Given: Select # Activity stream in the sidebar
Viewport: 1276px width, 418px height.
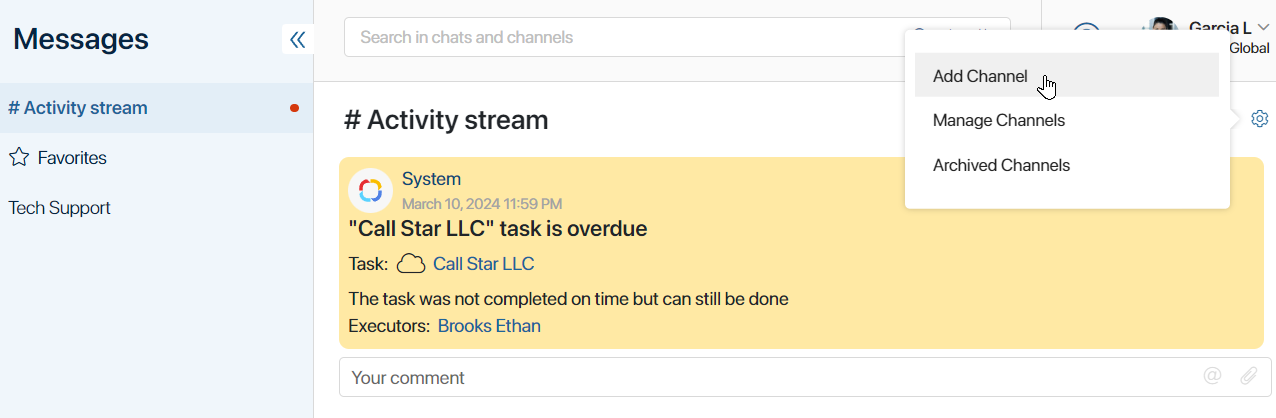Looking at the screenshot, I should click(x=156, y=108).
